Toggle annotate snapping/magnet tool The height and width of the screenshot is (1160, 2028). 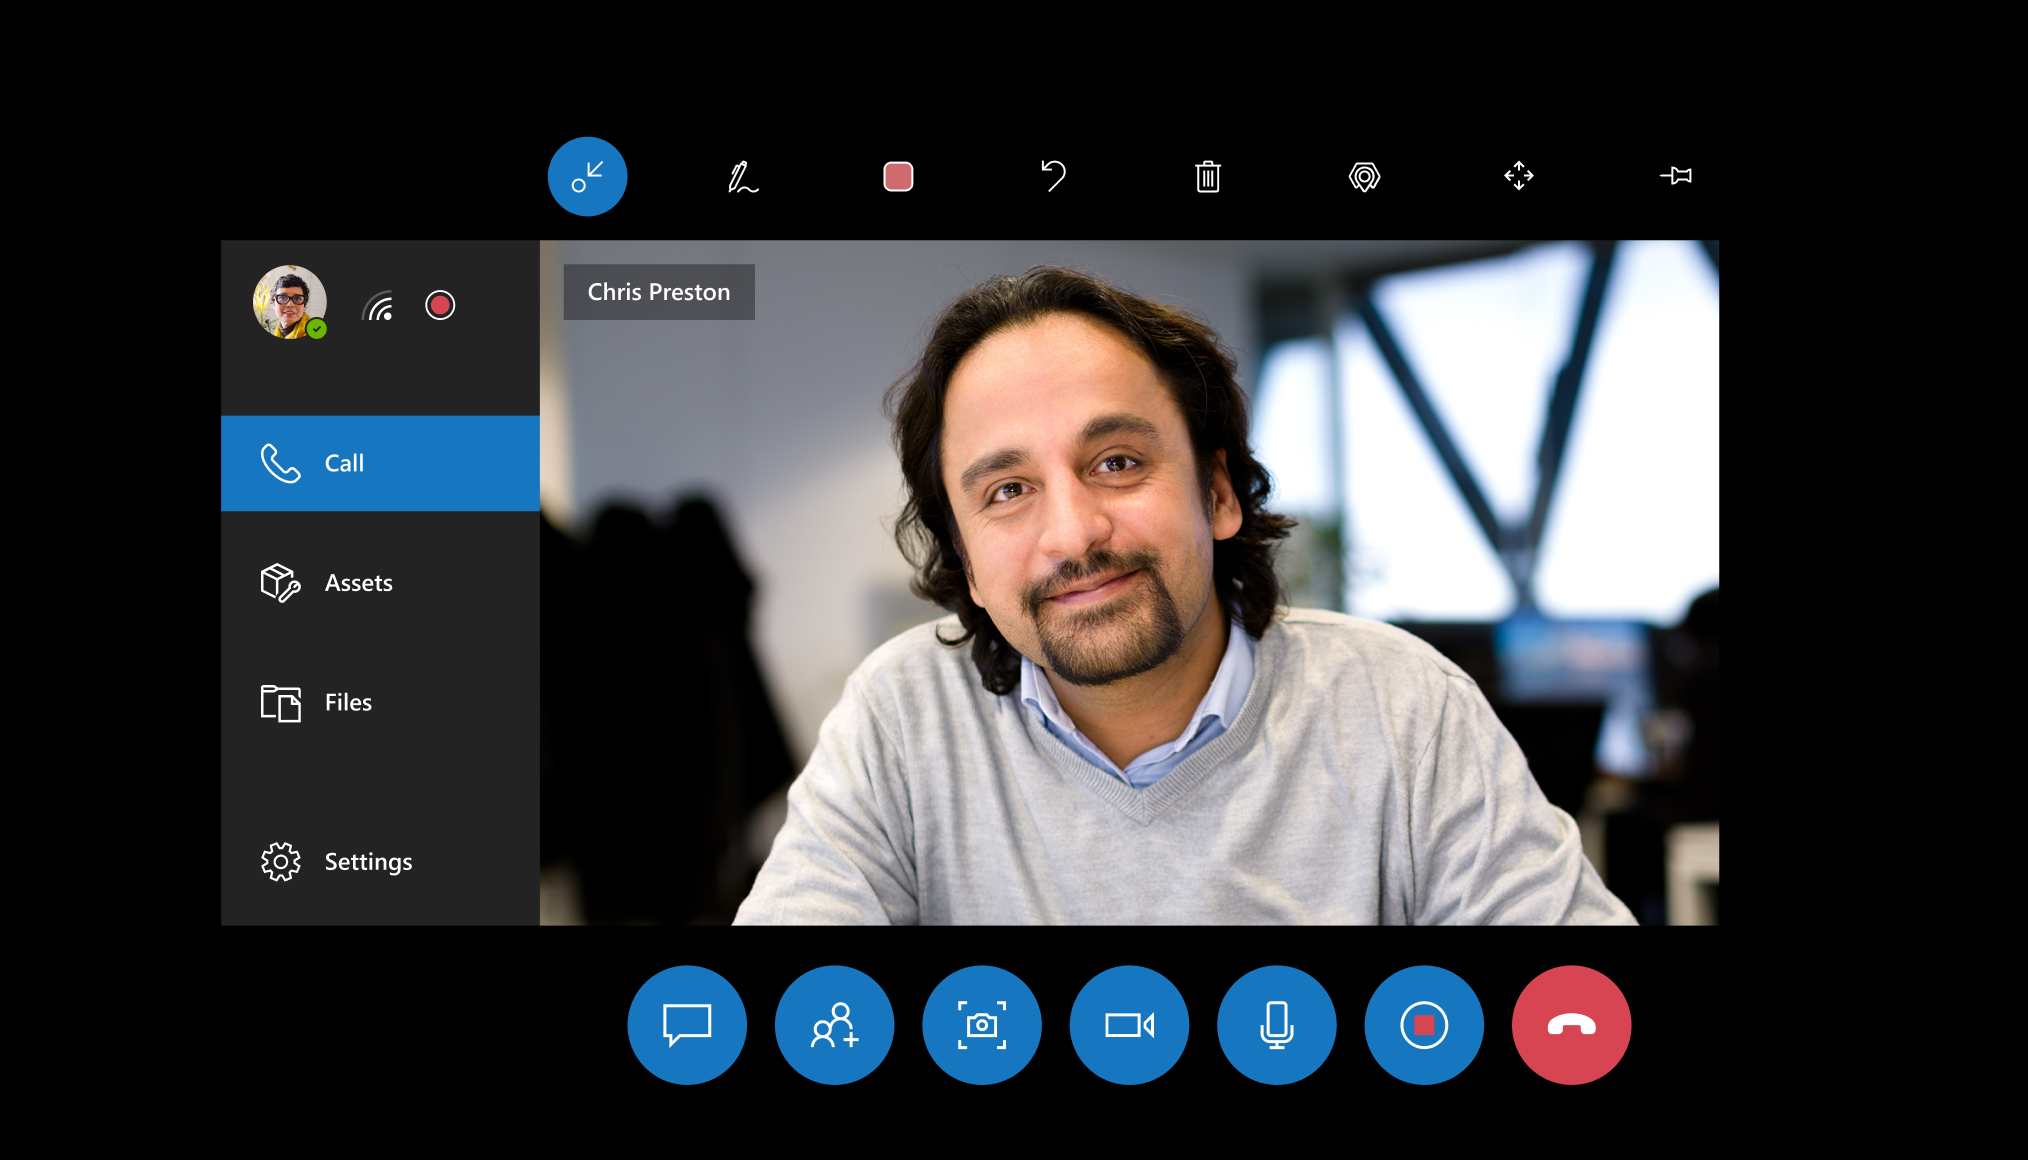pyautogui.click(x=1362, y=177)
